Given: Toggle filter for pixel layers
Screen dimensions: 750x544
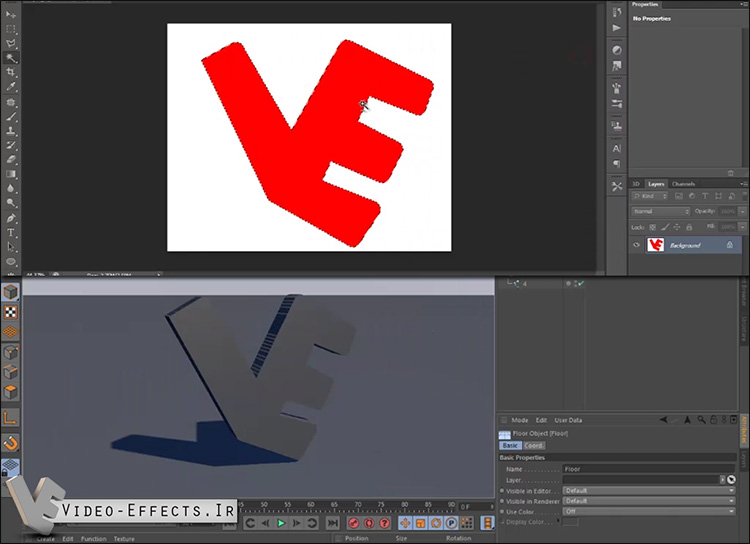Looking at the screenshot, I should pos(679,196).
